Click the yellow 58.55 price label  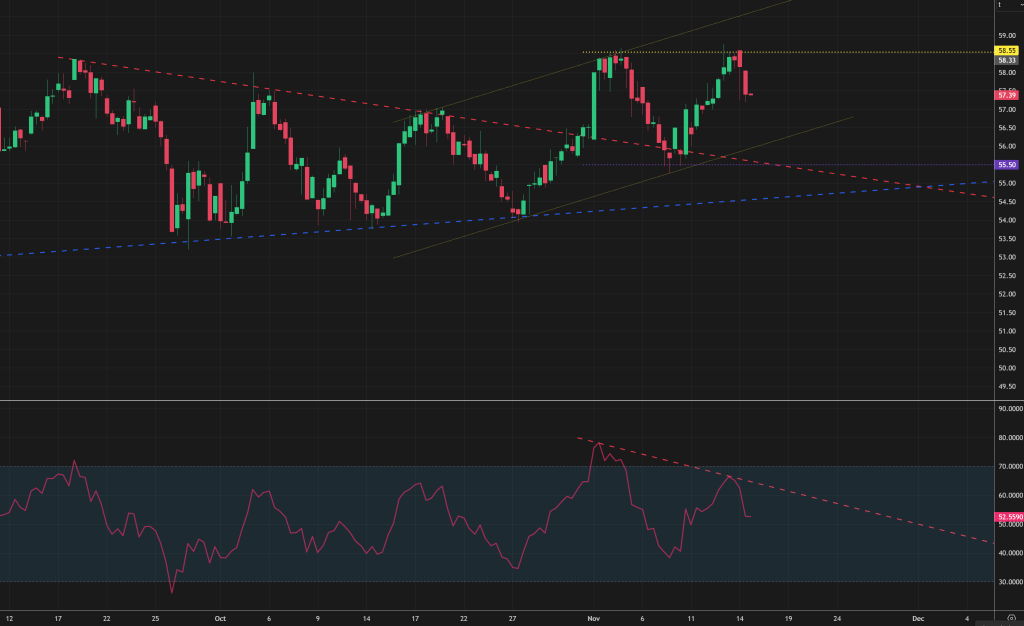click(x=1007, y=51)
